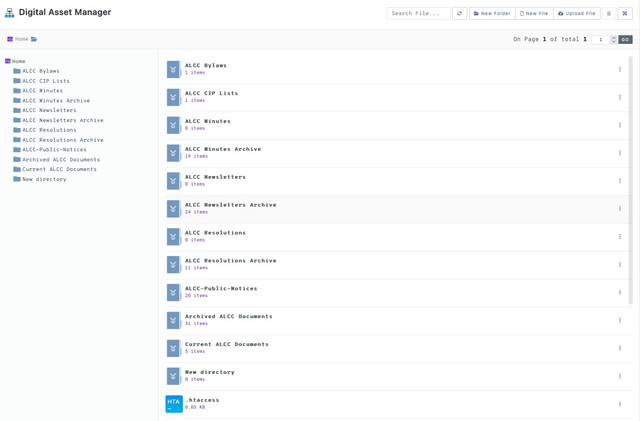Open the three-dot menu for ALCC Minutes Archive

[x=620, y=153]
